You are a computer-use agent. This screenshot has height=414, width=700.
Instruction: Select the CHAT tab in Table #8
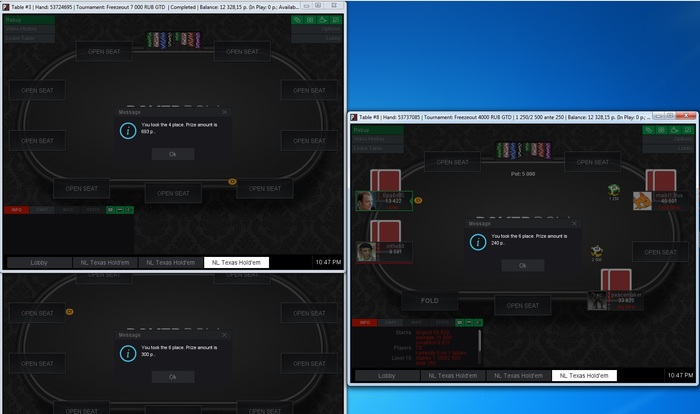(x=391, y=322)
